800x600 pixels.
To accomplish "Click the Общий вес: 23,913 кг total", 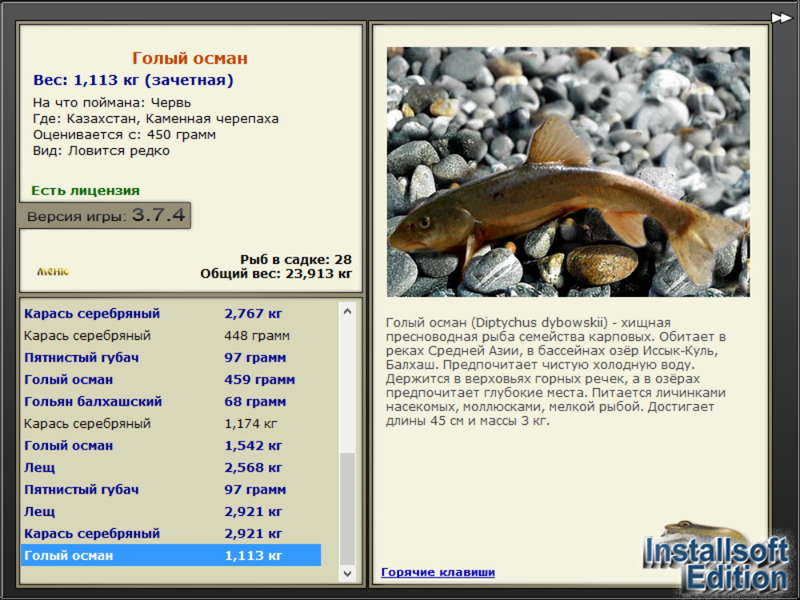I will [x=276, y=273].
